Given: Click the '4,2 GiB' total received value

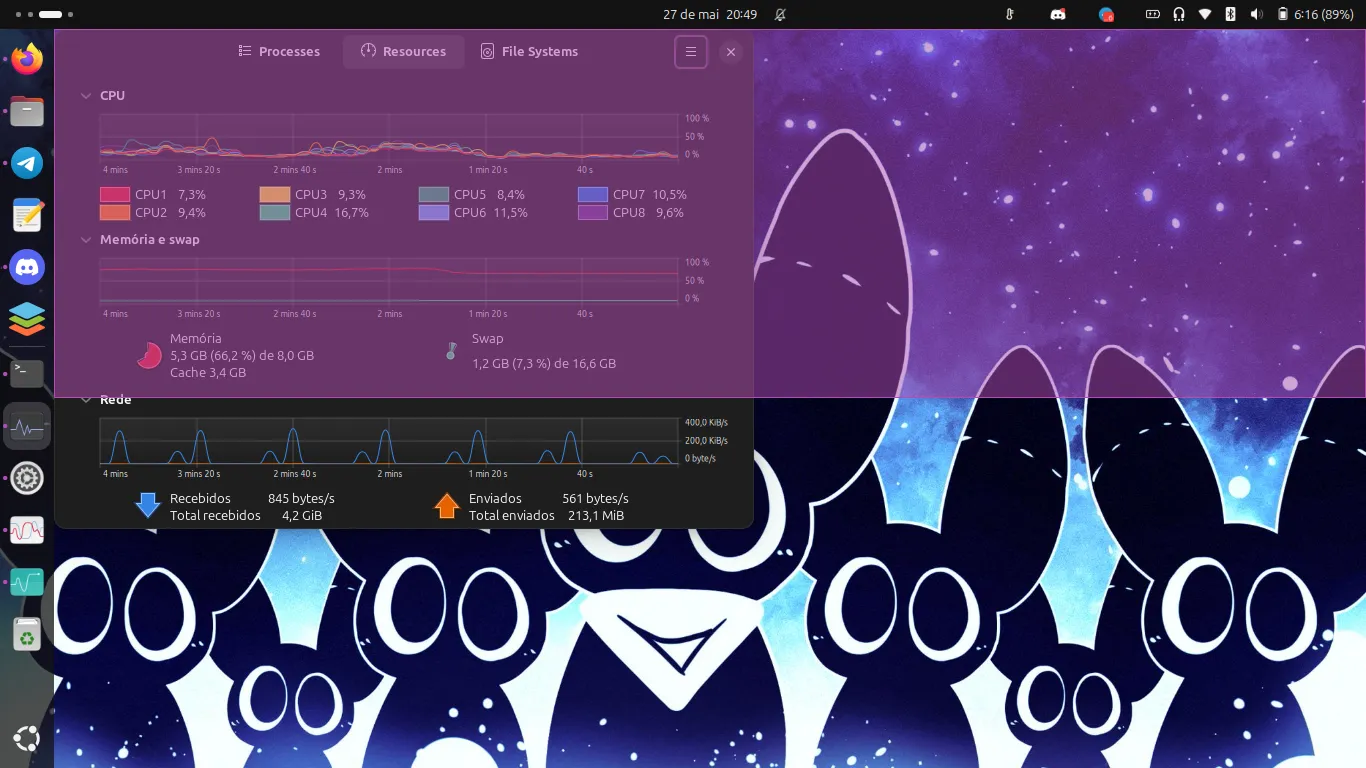Looking at the screenshot, I should pos(302,516).
